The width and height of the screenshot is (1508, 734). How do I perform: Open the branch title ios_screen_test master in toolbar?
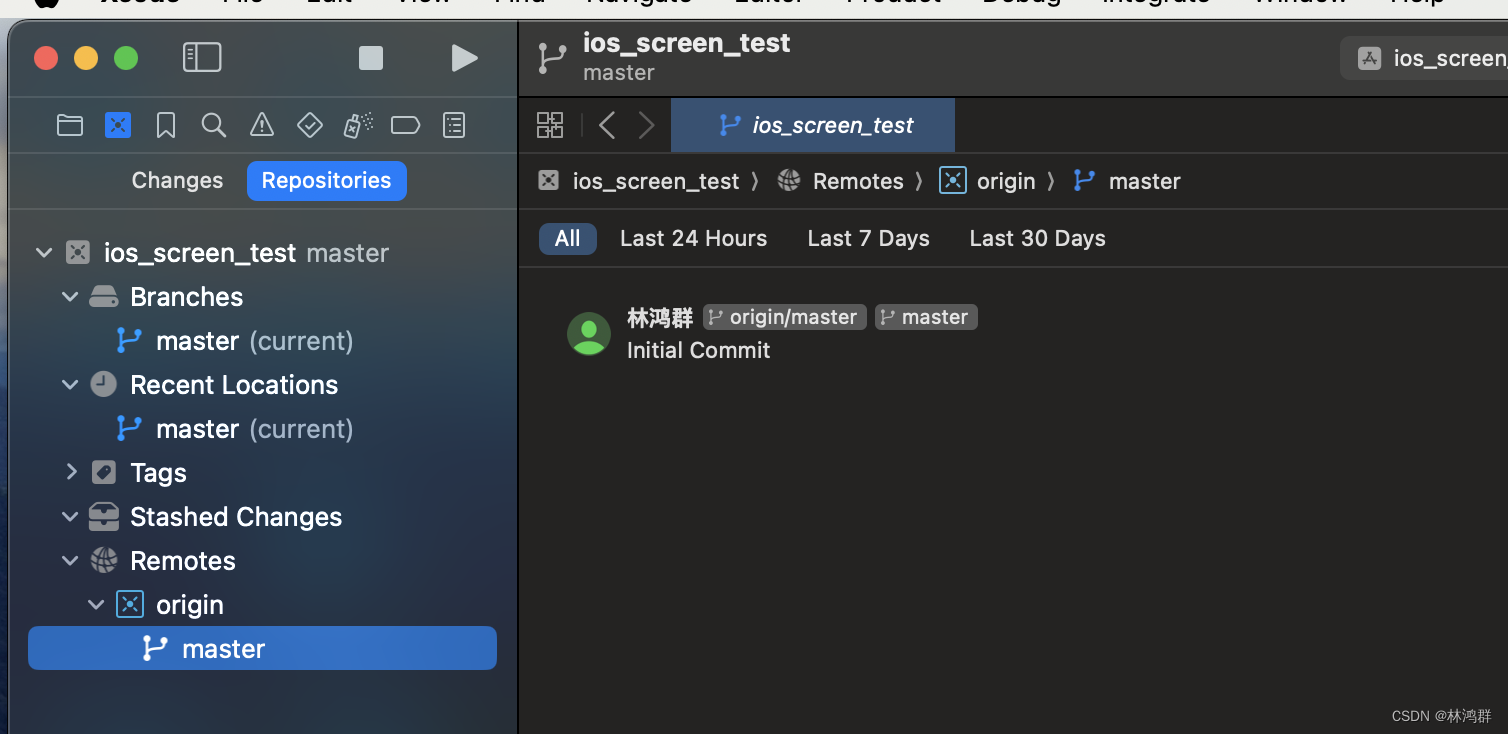[x=664, y=57]
